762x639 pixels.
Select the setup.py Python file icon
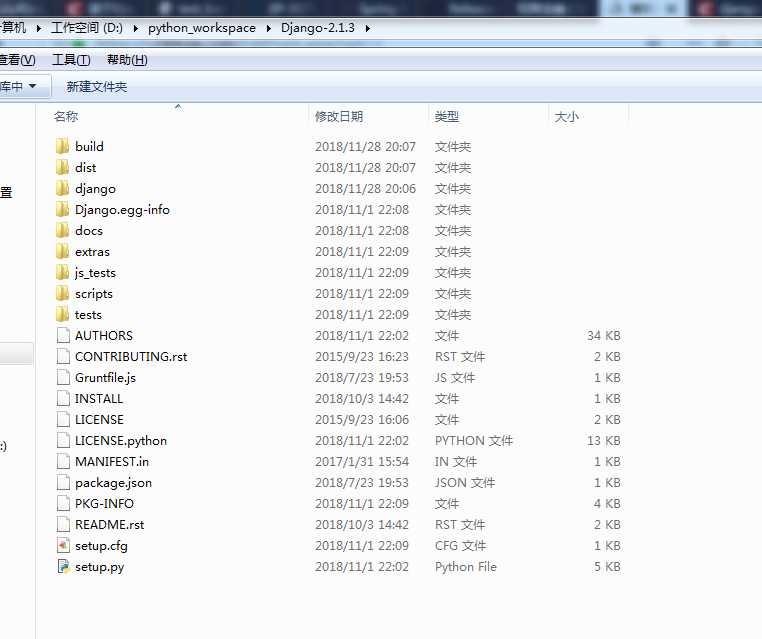63,567
